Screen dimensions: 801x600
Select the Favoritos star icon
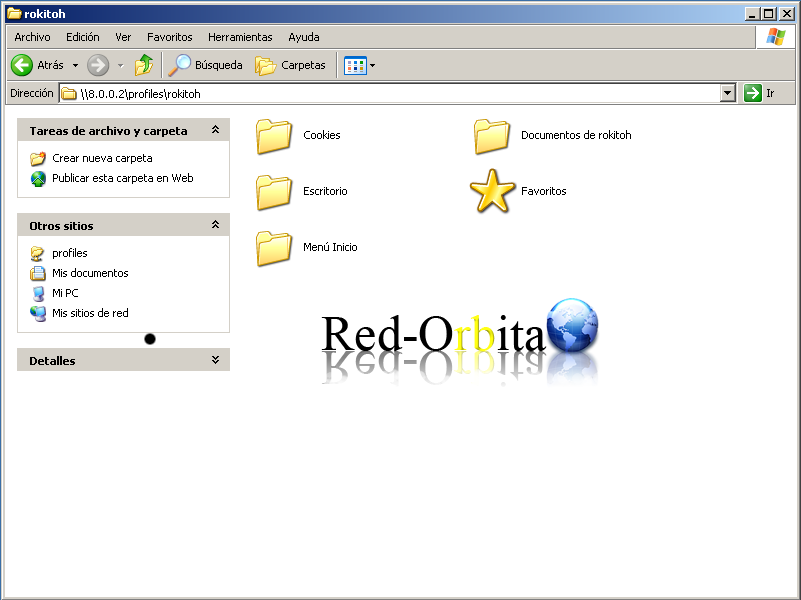[x=492, y=191]
